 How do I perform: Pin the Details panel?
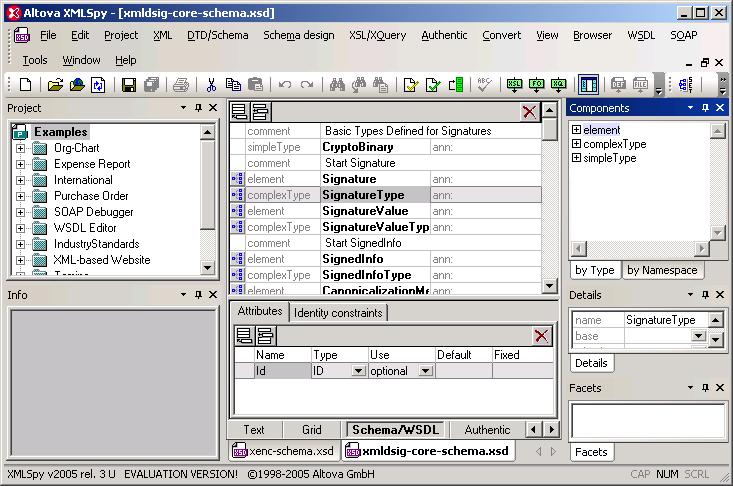tap(705, 295)
